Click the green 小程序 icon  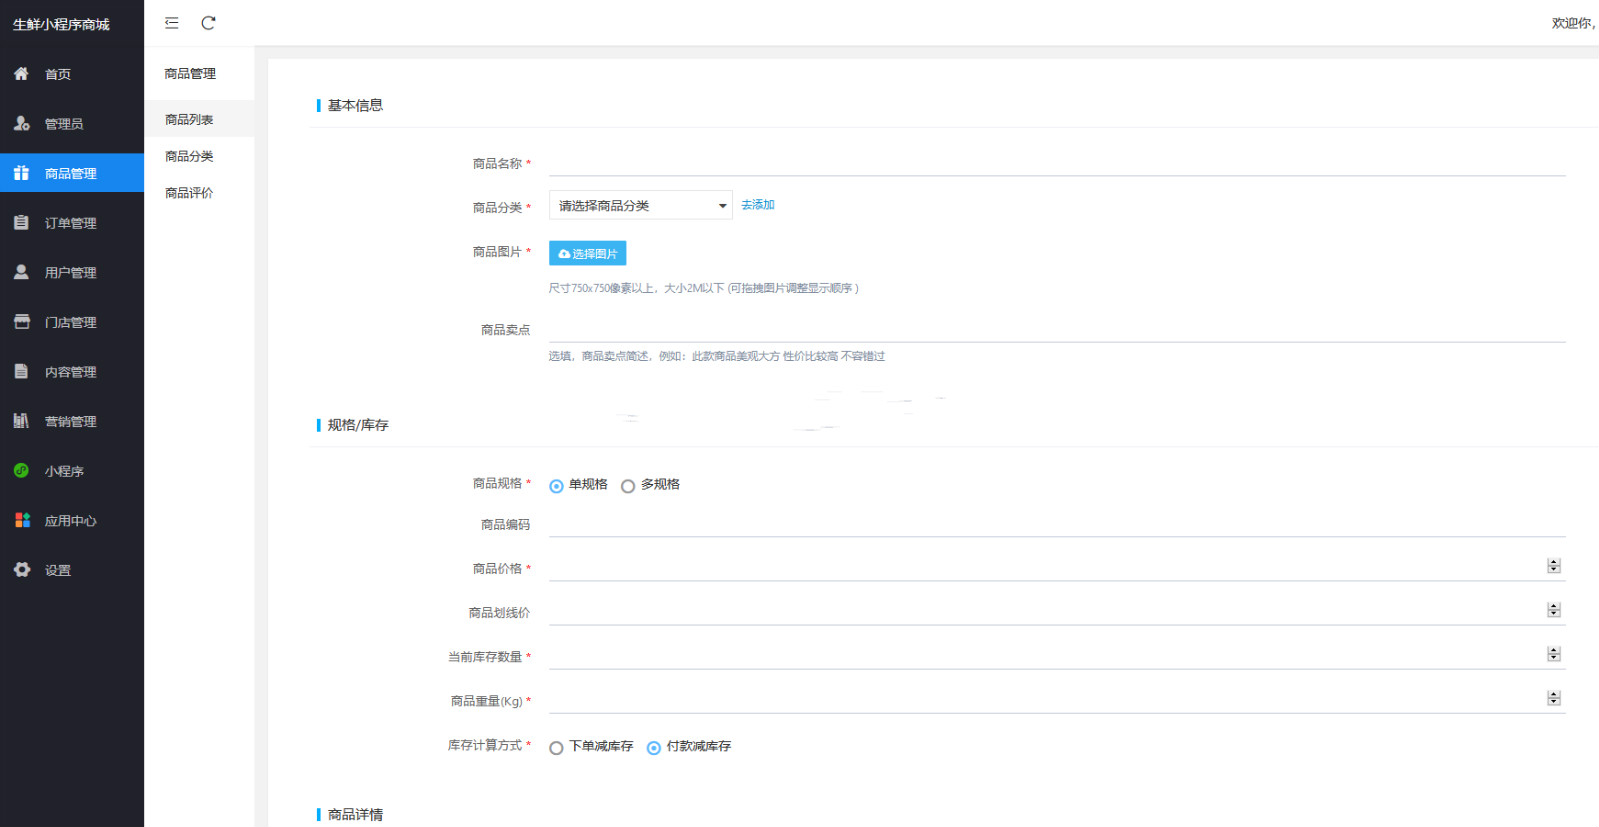pyautogui.click(x=21, y=471)
